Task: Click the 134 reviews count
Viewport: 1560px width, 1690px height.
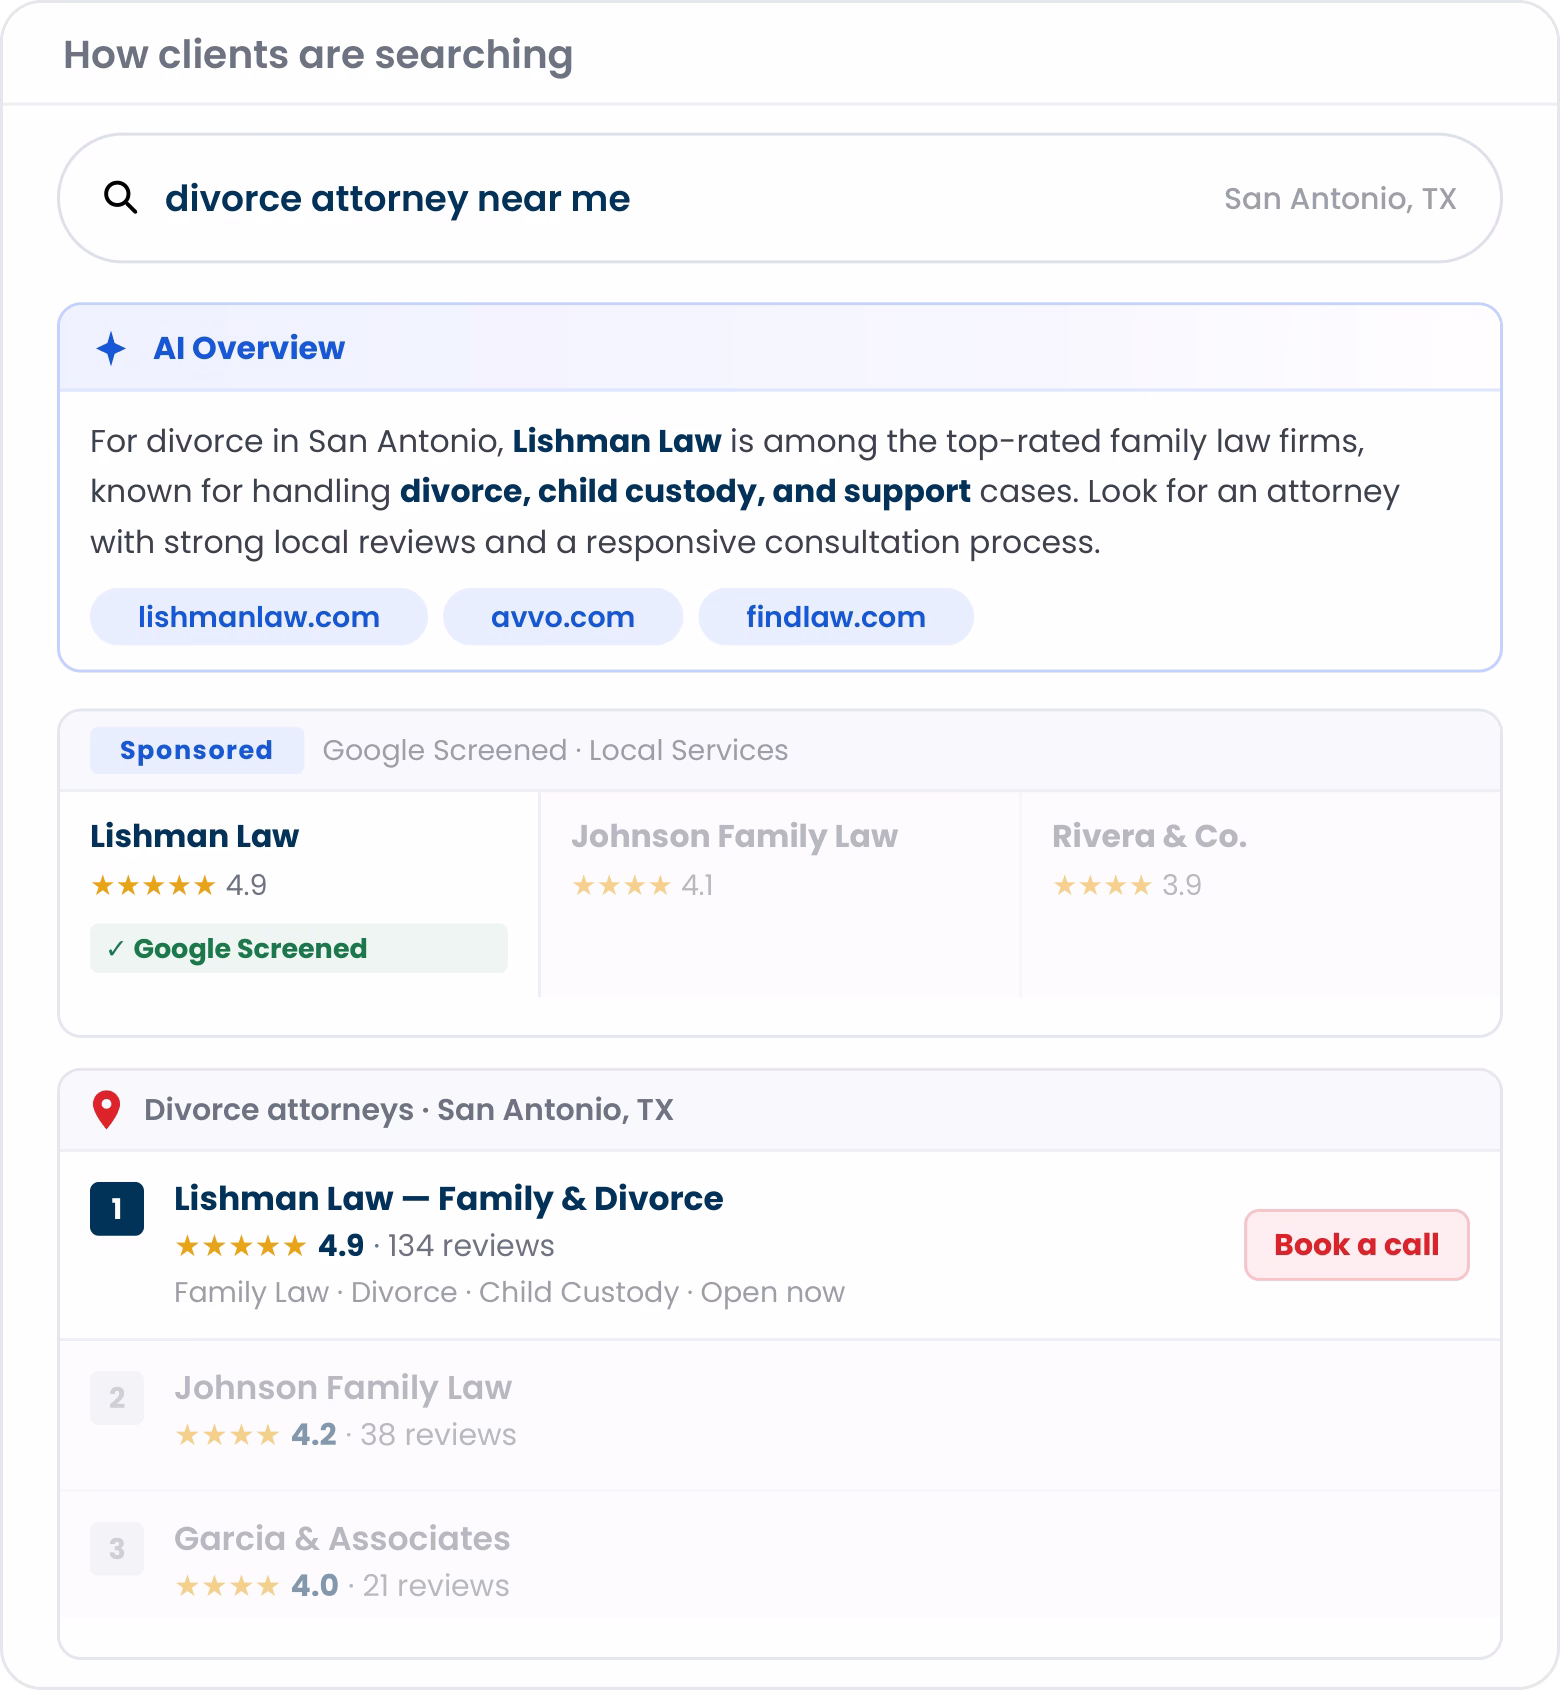Action: click(471, 1246)
